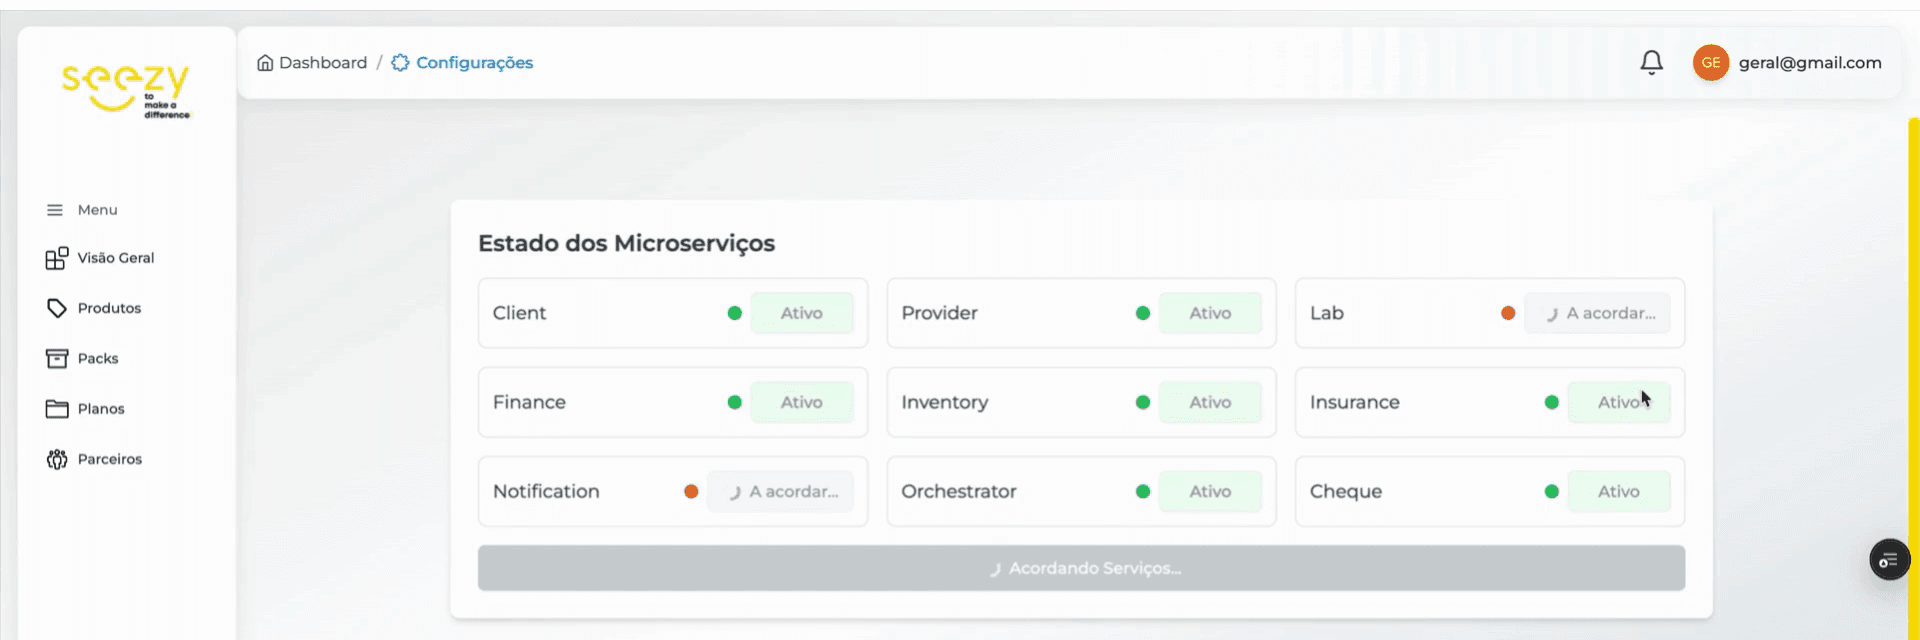1920x640 pixels.
Task: Click the Provider service name
Action: pyautogui.click(x=939, y=313)
